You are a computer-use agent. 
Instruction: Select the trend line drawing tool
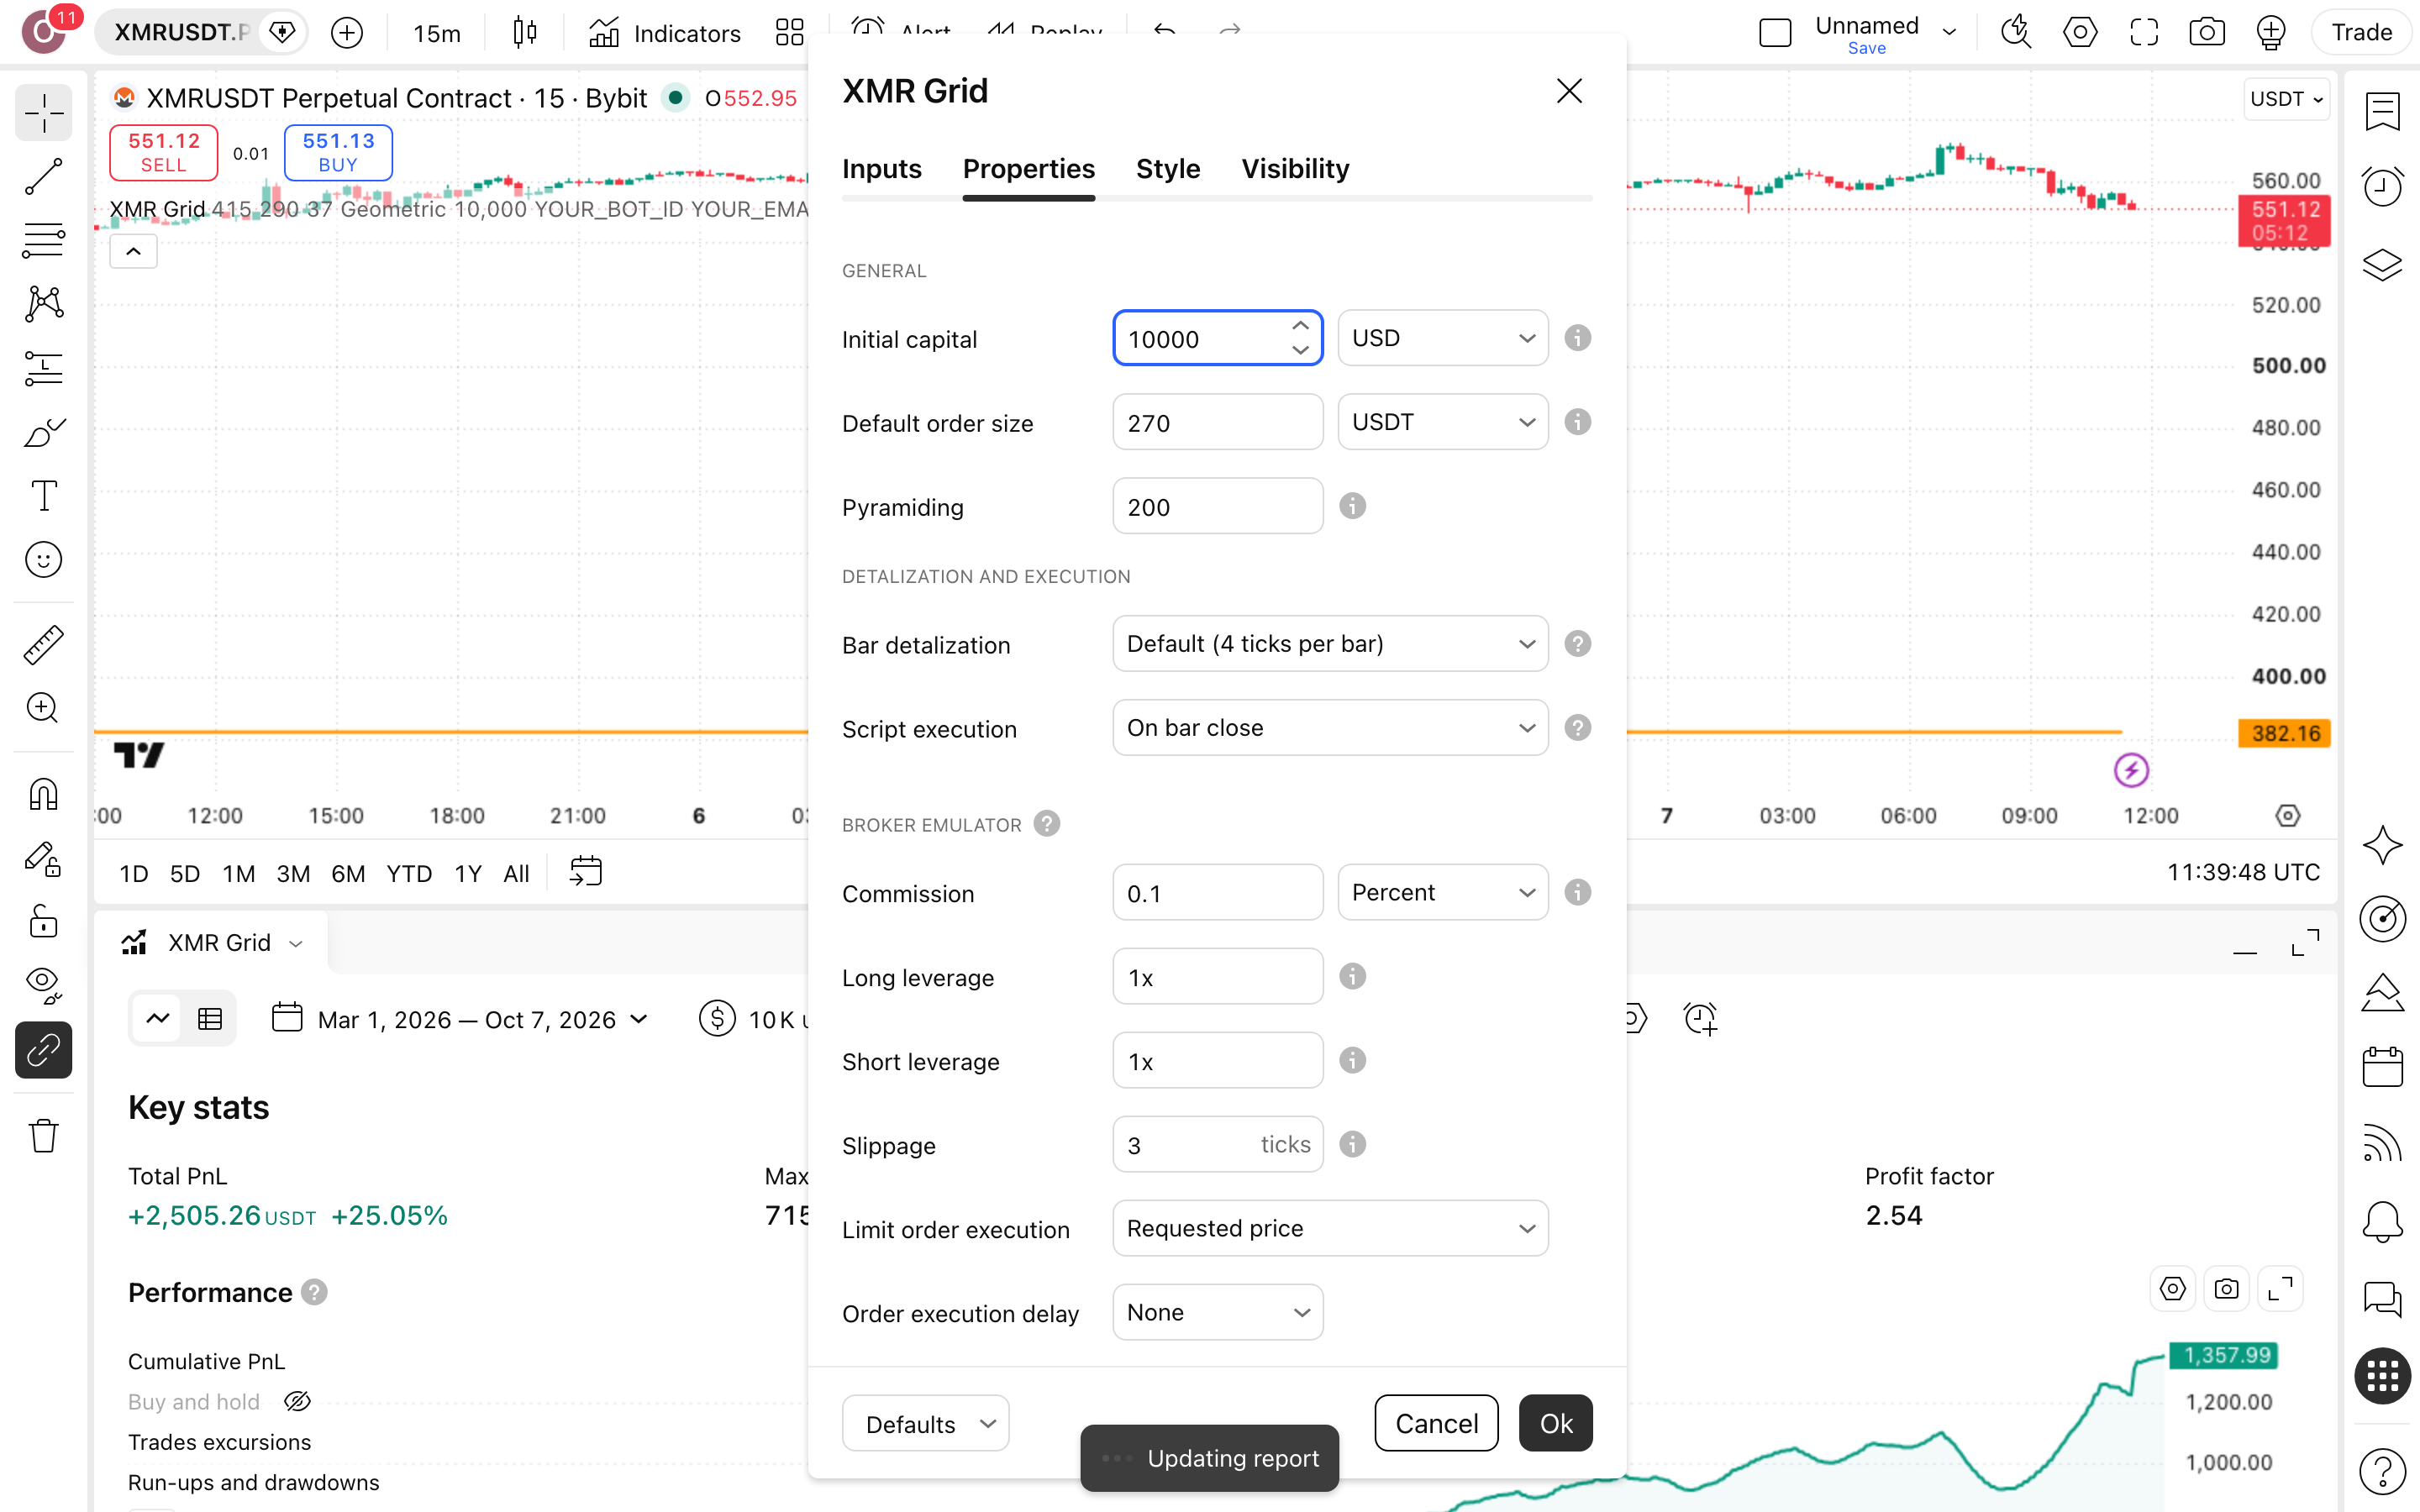pyautogui.click(x=43, y=177)
